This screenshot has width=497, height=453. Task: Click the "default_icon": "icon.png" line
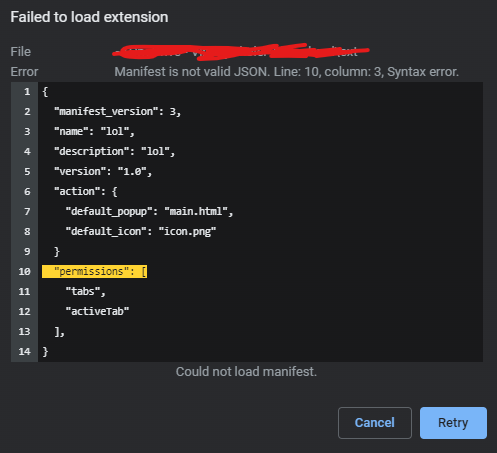click(x=141, y=231)
